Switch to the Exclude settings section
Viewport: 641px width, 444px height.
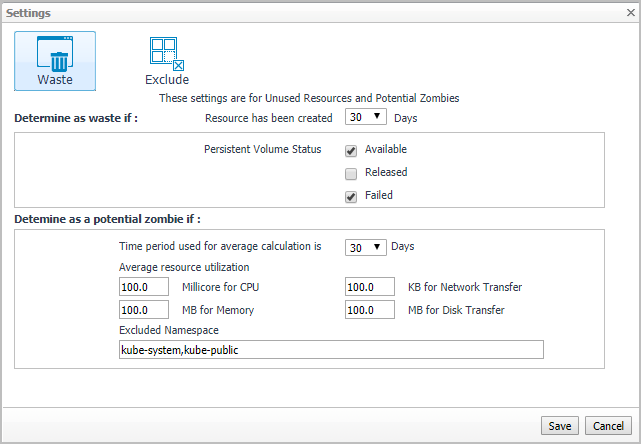(167, 60)
